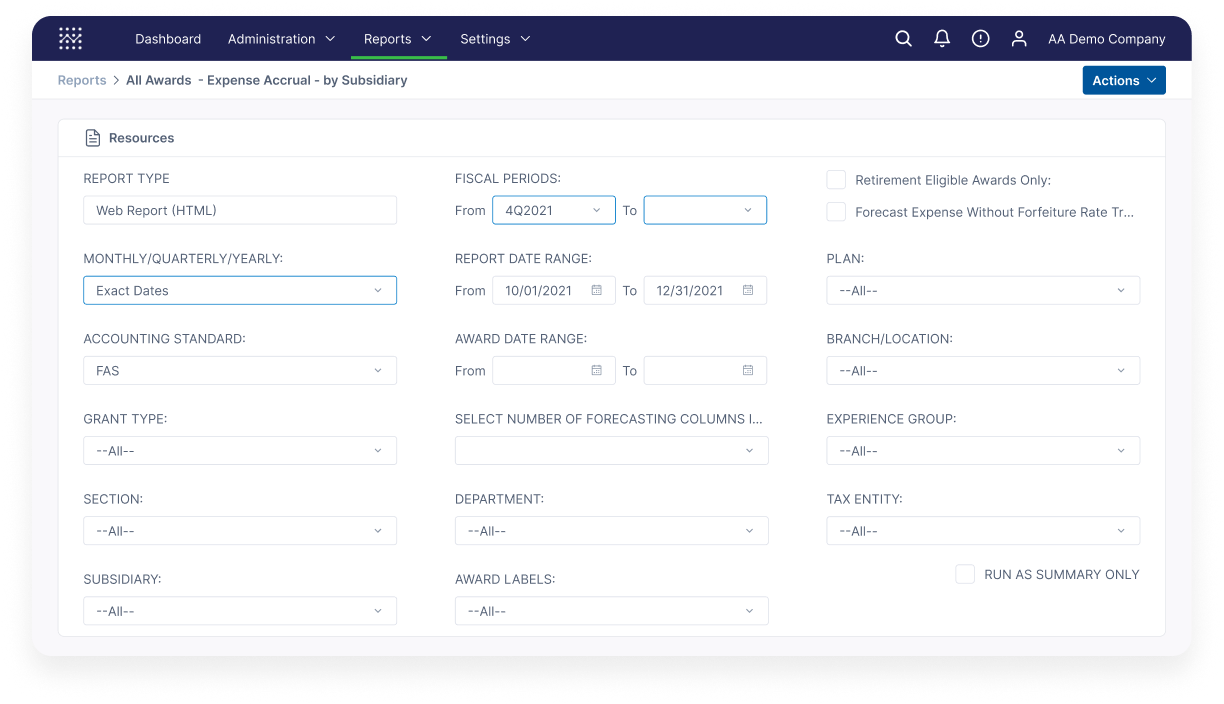Open the Reports menu in the navigation bar

point(398,38)
